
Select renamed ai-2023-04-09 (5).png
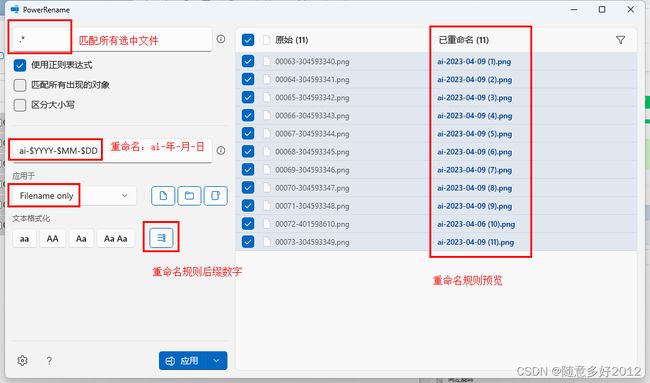[x=474, y=133]
